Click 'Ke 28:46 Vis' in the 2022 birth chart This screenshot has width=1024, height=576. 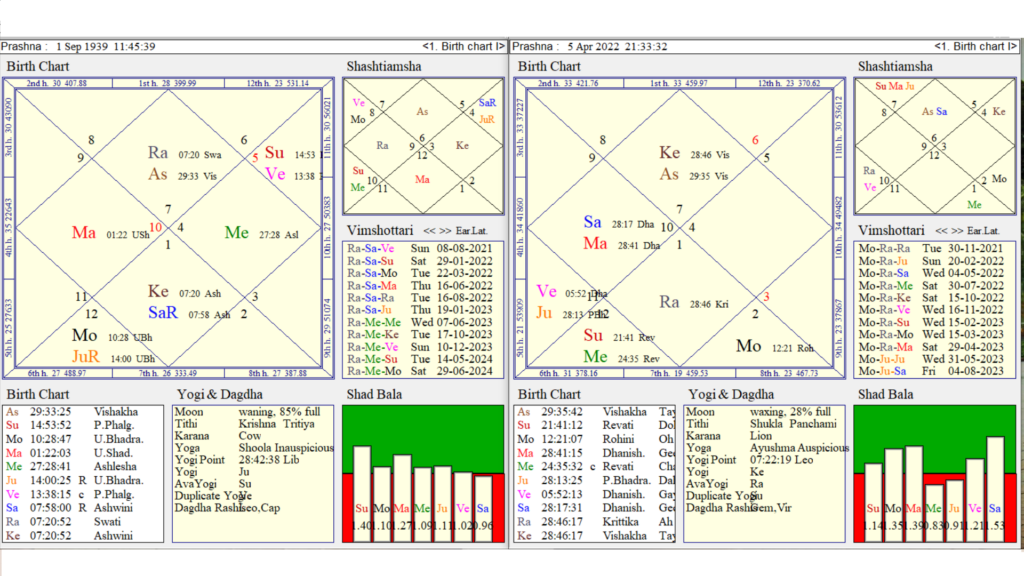(694, 153)
